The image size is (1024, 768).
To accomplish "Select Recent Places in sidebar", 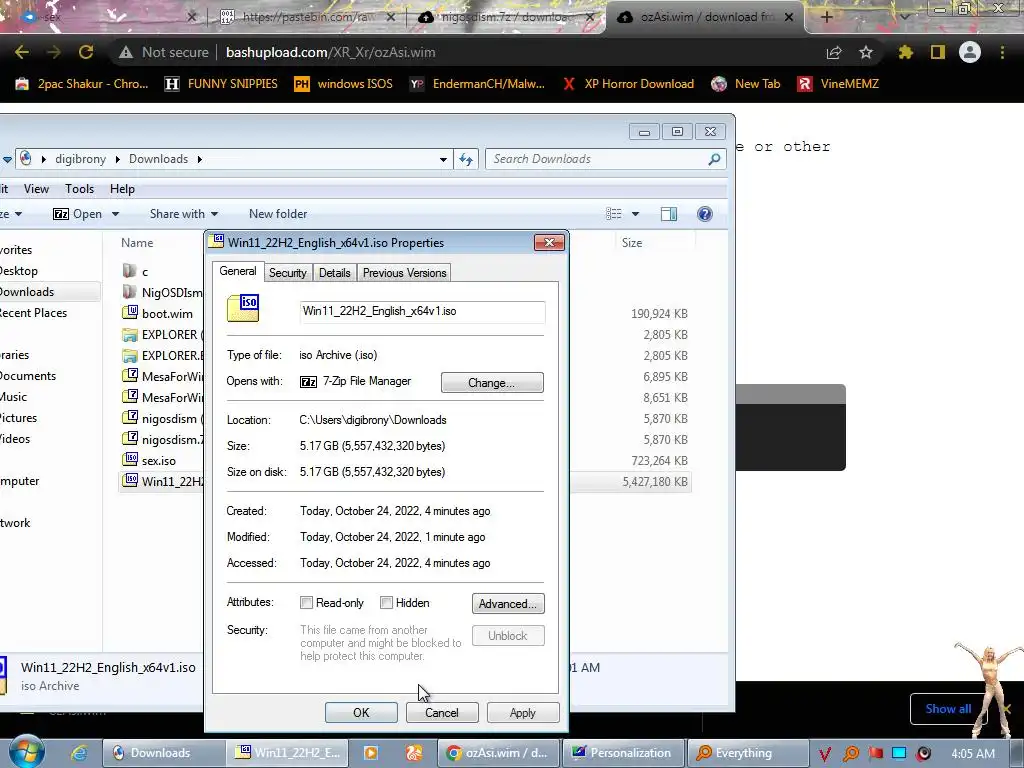I will coord(33,313).
